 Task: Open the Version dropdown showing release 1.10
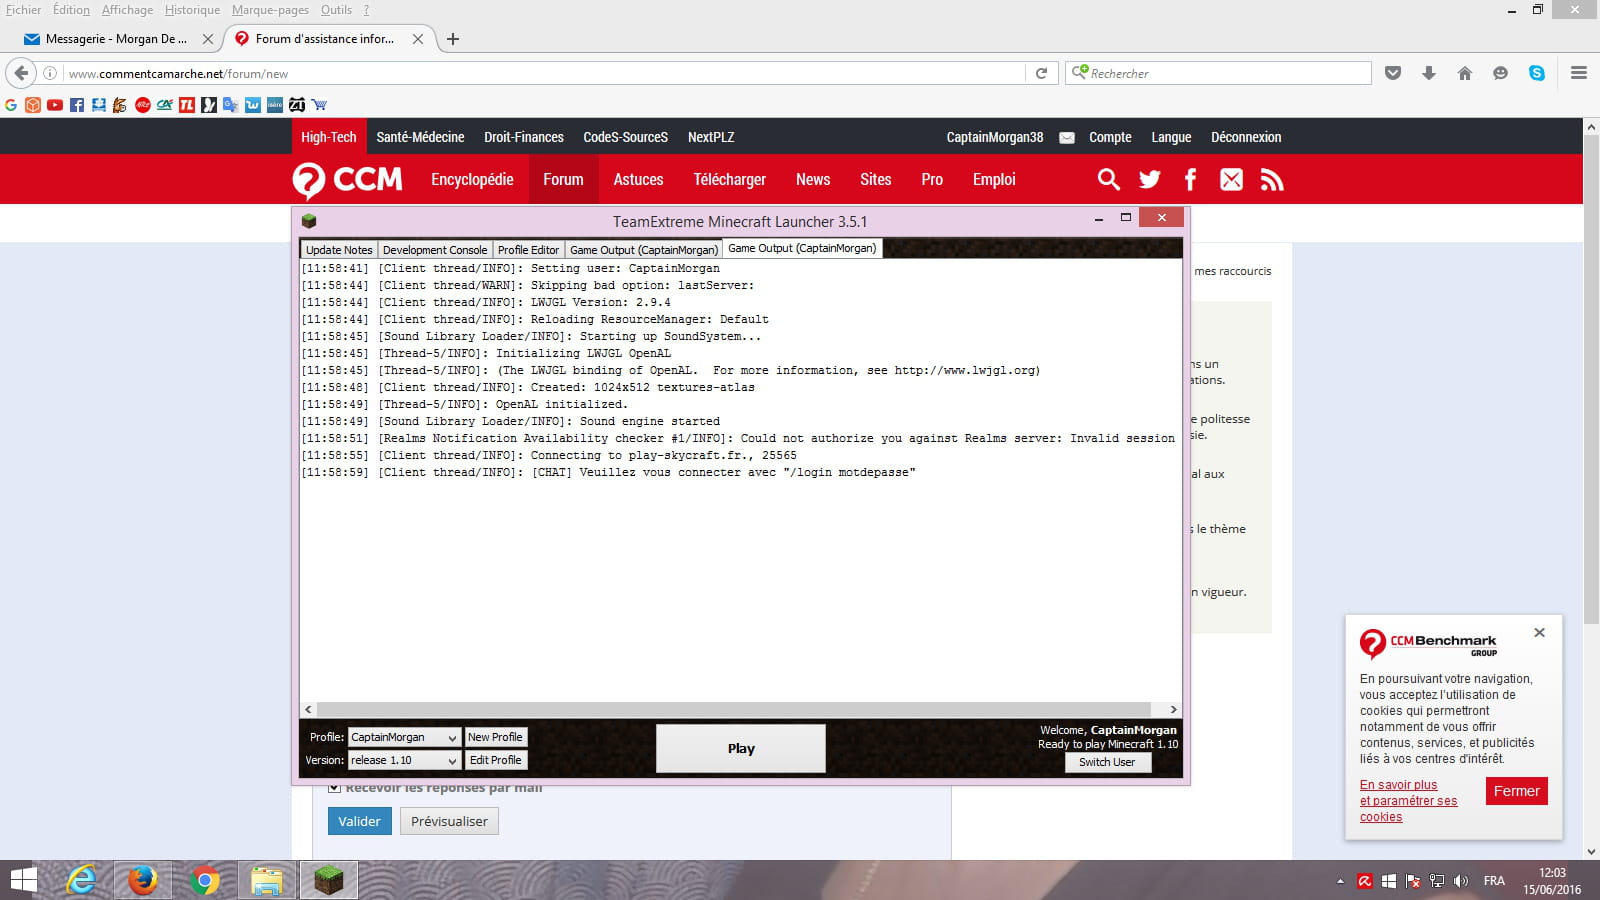[x=404, y=760]
